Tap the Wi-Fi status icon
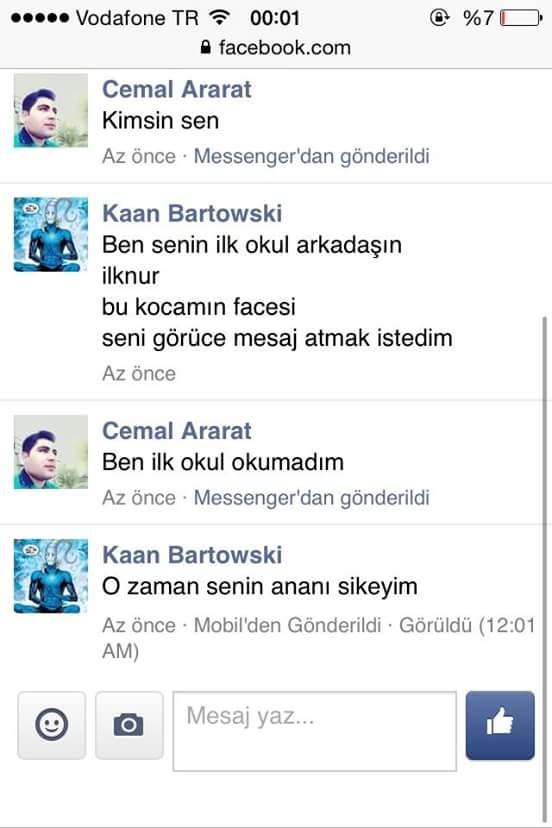This screenshot has width=552, height=828. [x=219, y=17]
